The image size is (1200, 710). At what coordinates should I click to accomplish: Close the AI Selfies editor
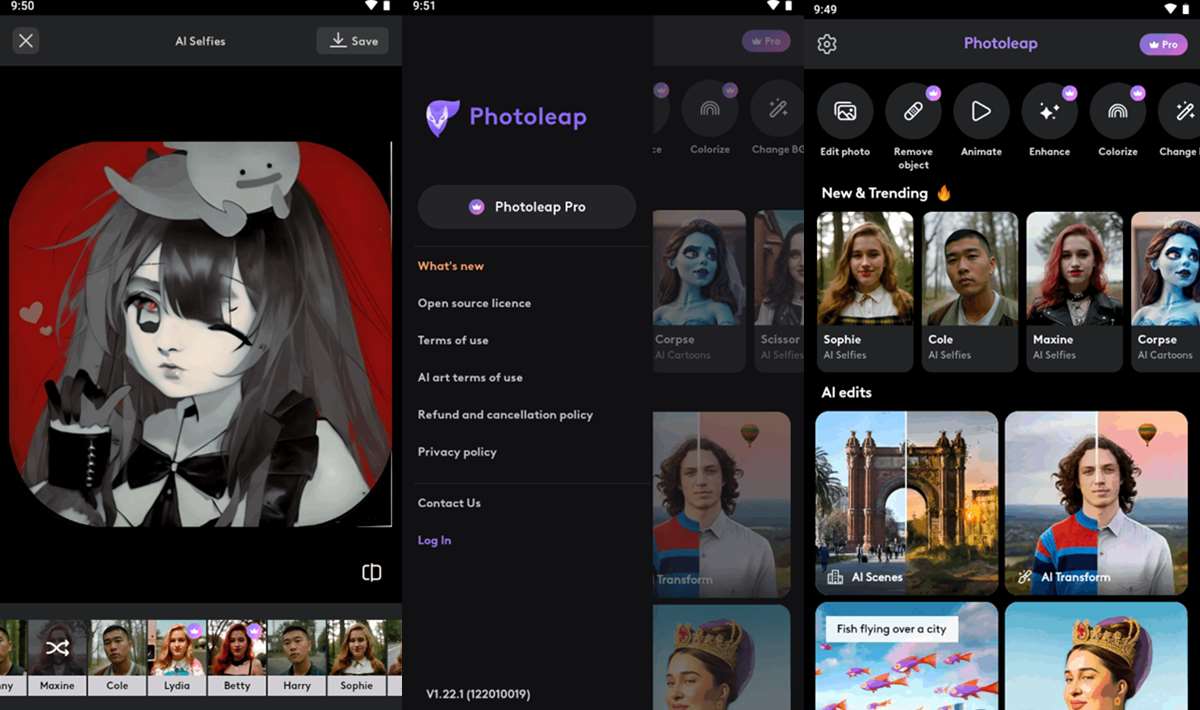click(x=26, y=41)
